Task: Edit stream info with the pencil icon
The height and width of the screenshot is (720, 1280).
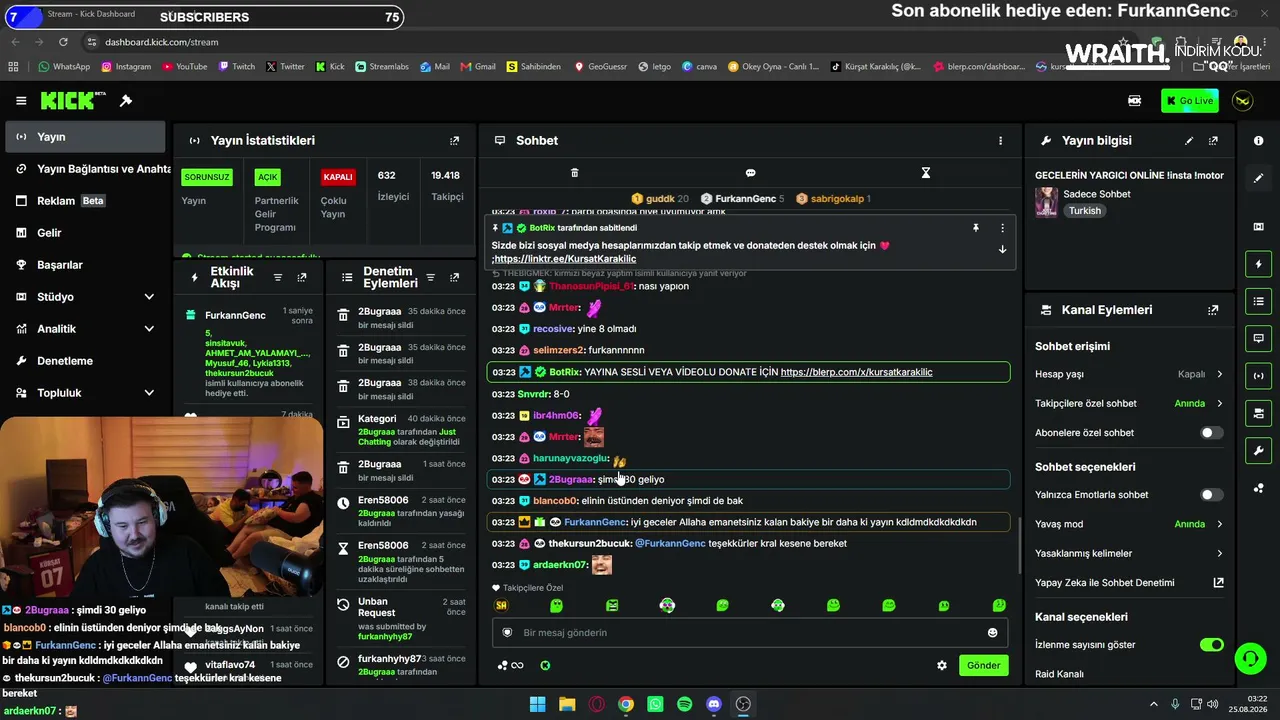Action: [1189, 141]
